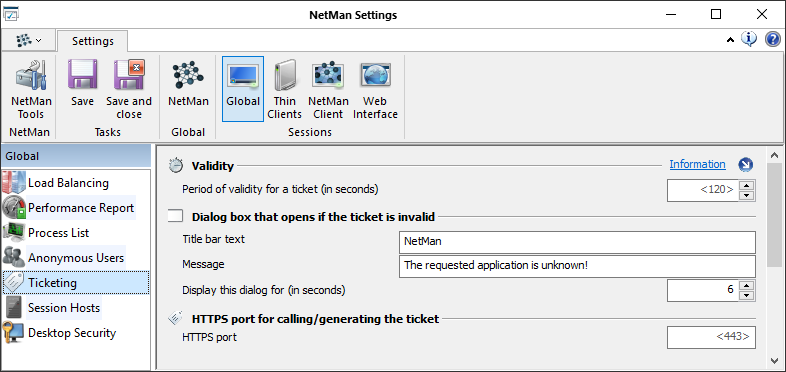Click the Message text field

(x=577, y=266)
